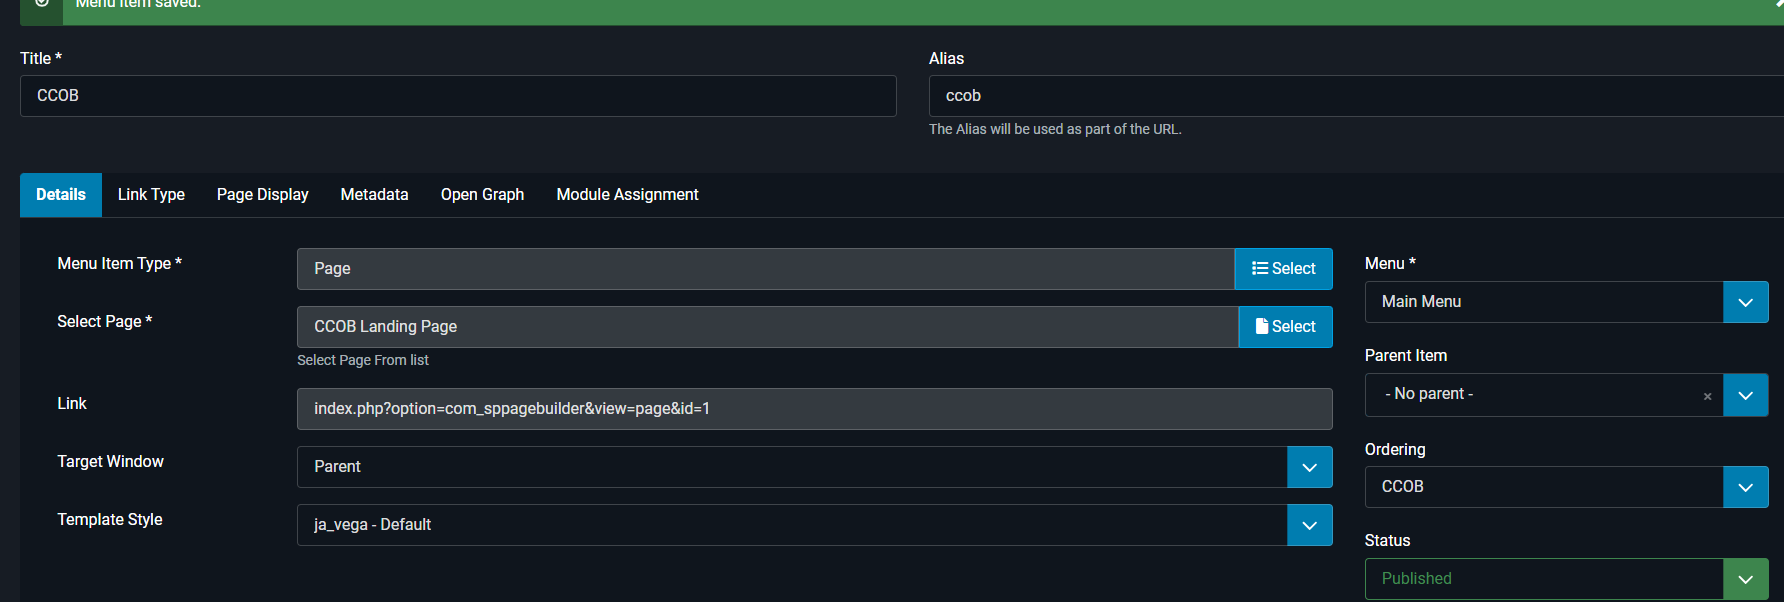Clear the Parent Item with the x icon
Viewport: 1784px width, 602px height.
click(1707, 396)
